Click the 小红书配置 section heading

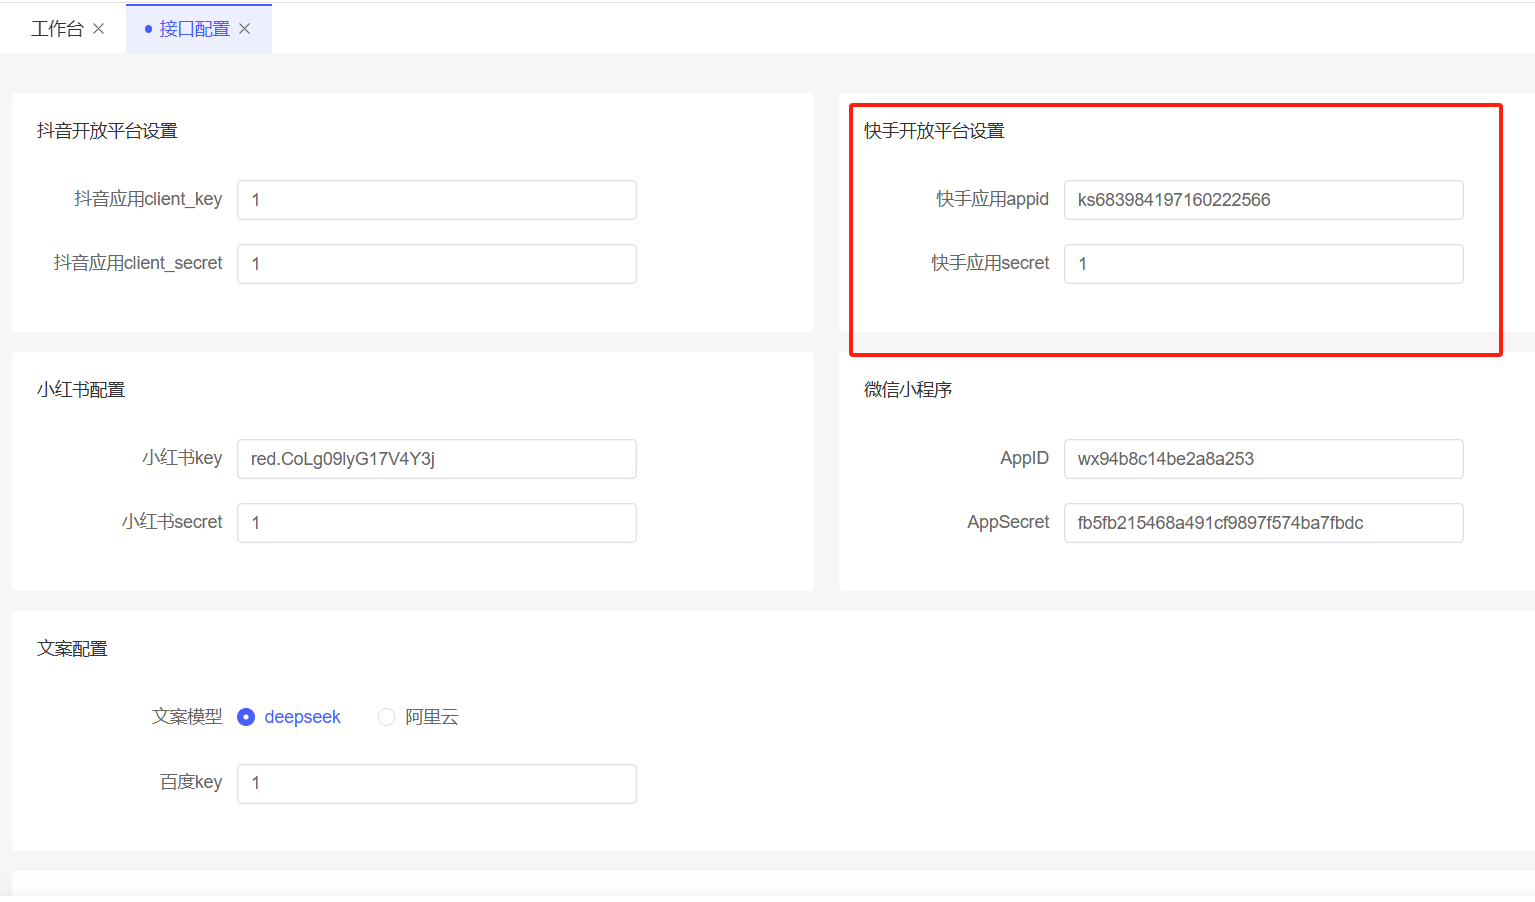tap(81, 390)
